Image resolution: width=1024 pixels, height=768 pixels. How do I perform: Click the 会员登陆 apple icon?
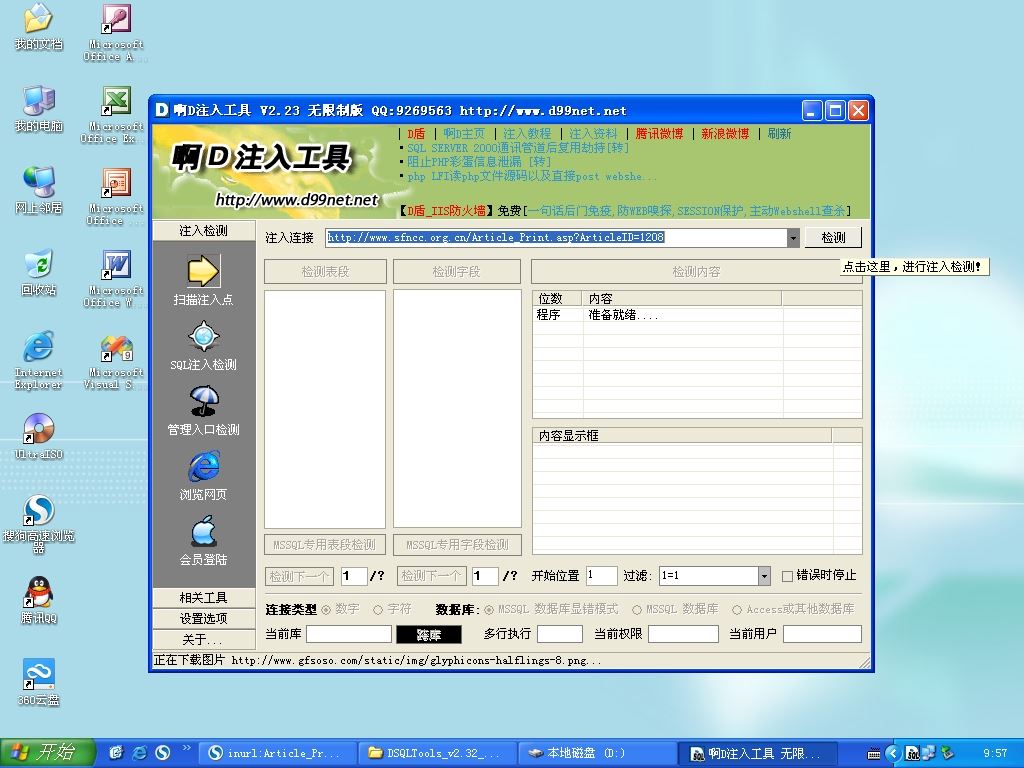(x=204, y=531)
